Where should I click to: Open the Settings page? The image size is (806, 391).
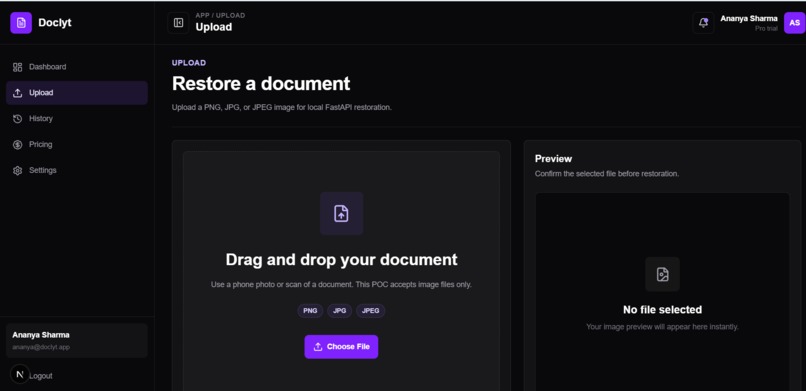[77, 170]
